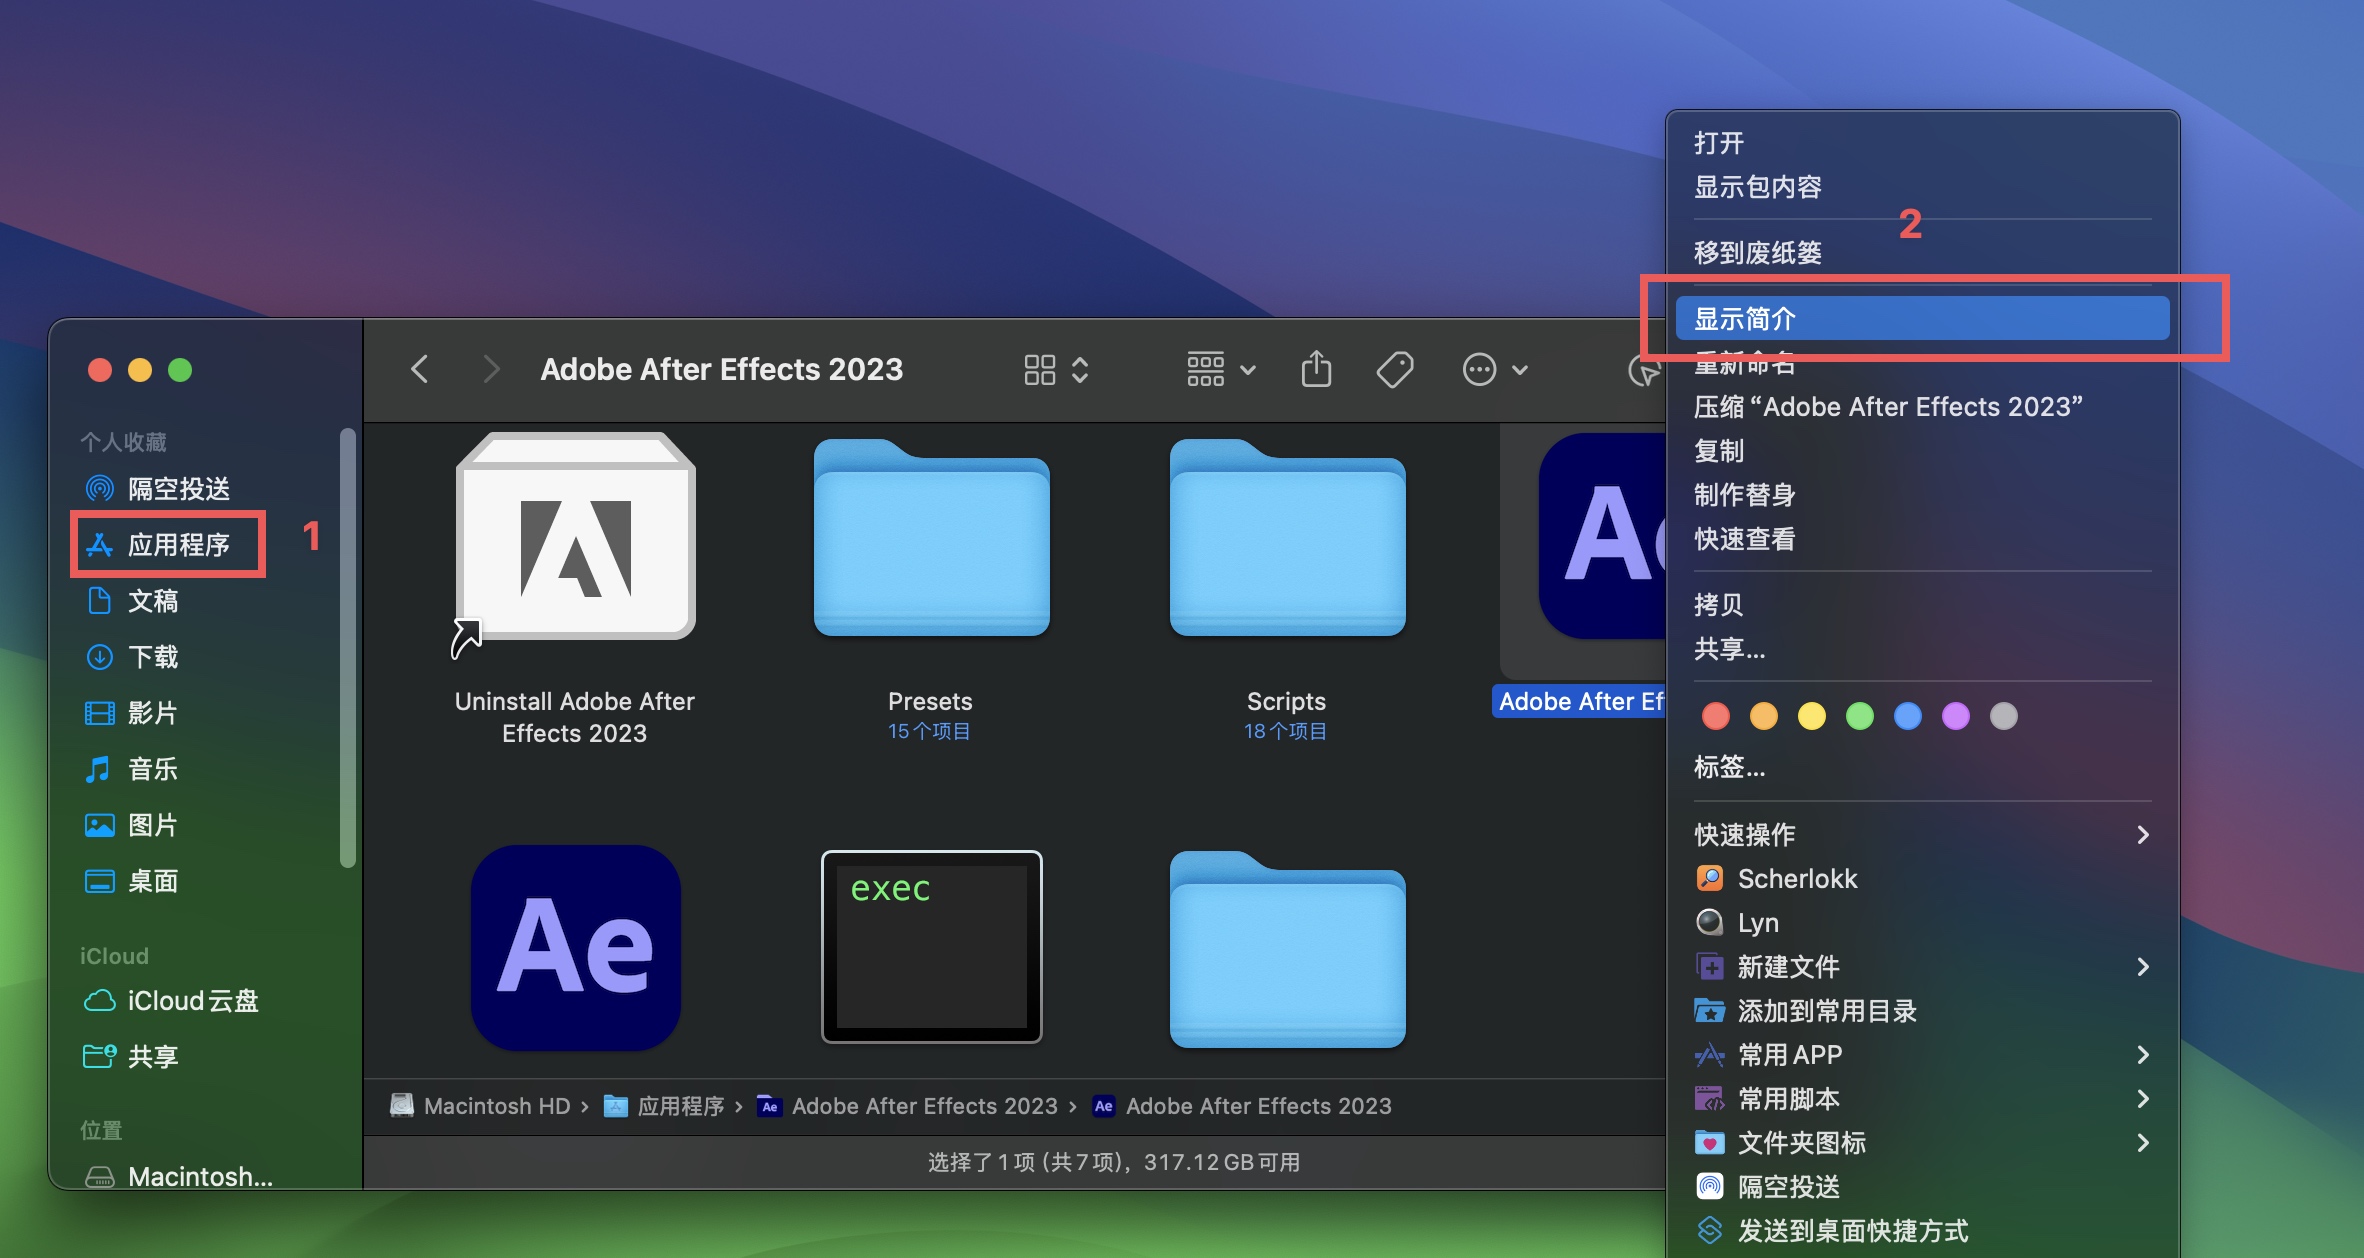Select the Ae icon in second row
This screenshot has width=2364, height=1258.
pos(575,947)
